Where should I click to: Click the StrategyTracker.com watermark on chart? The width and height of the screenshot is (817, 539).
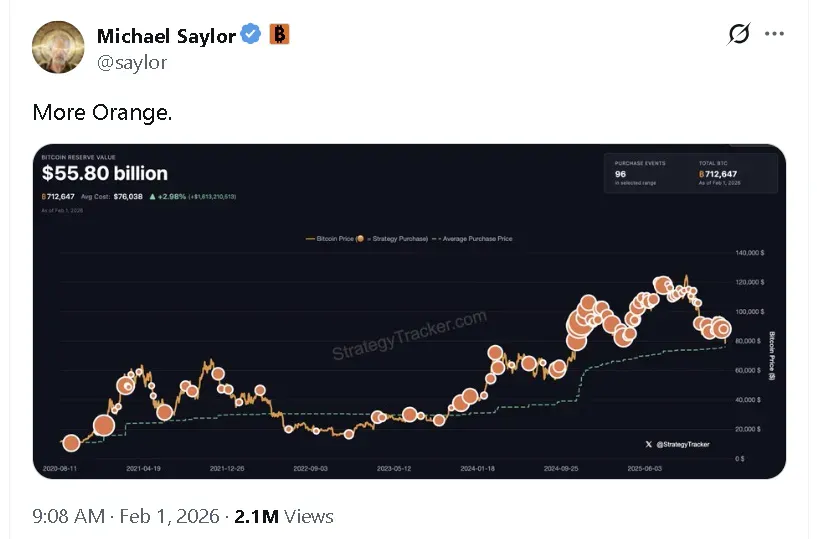(x=409, y=336)
